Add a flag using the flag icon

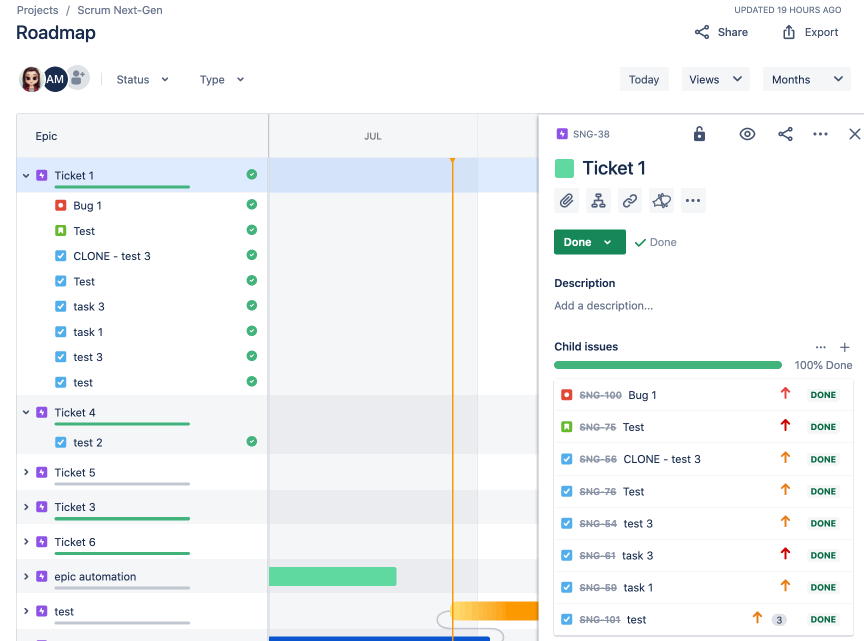(661, 200)
